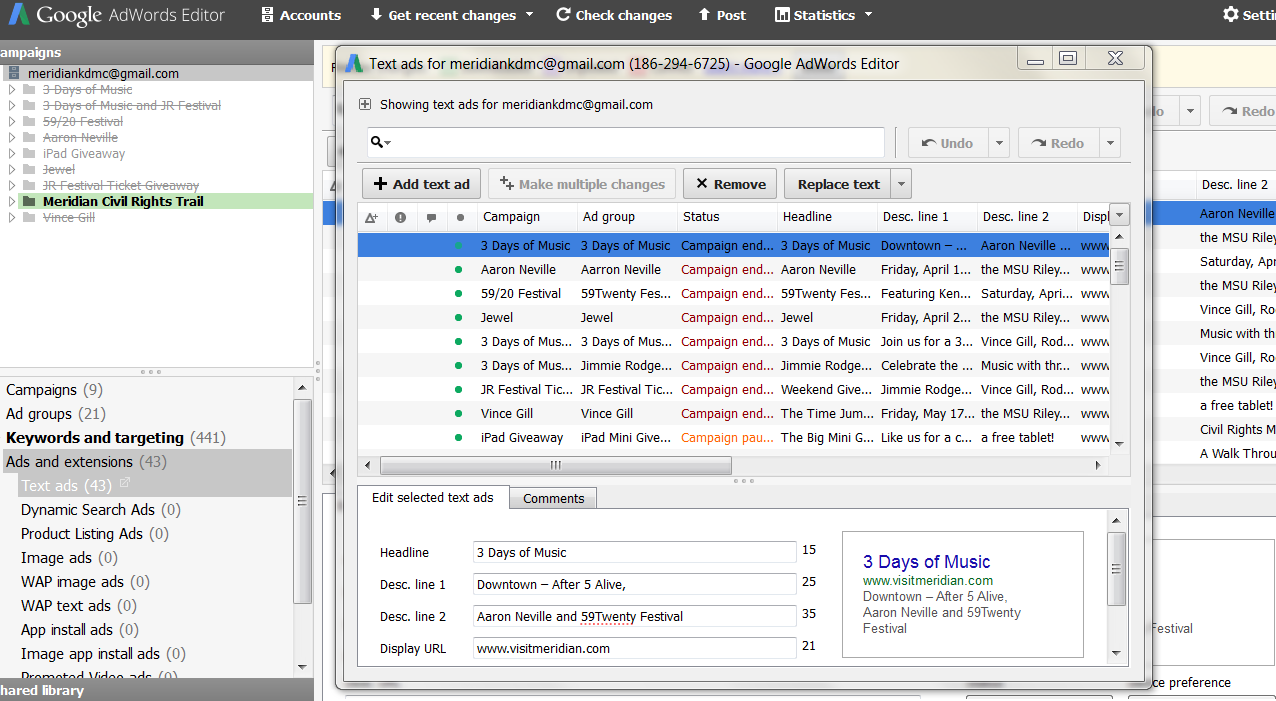Open Get recent changes dropdown arrow

pyautogui.click(x=530, y=15)
